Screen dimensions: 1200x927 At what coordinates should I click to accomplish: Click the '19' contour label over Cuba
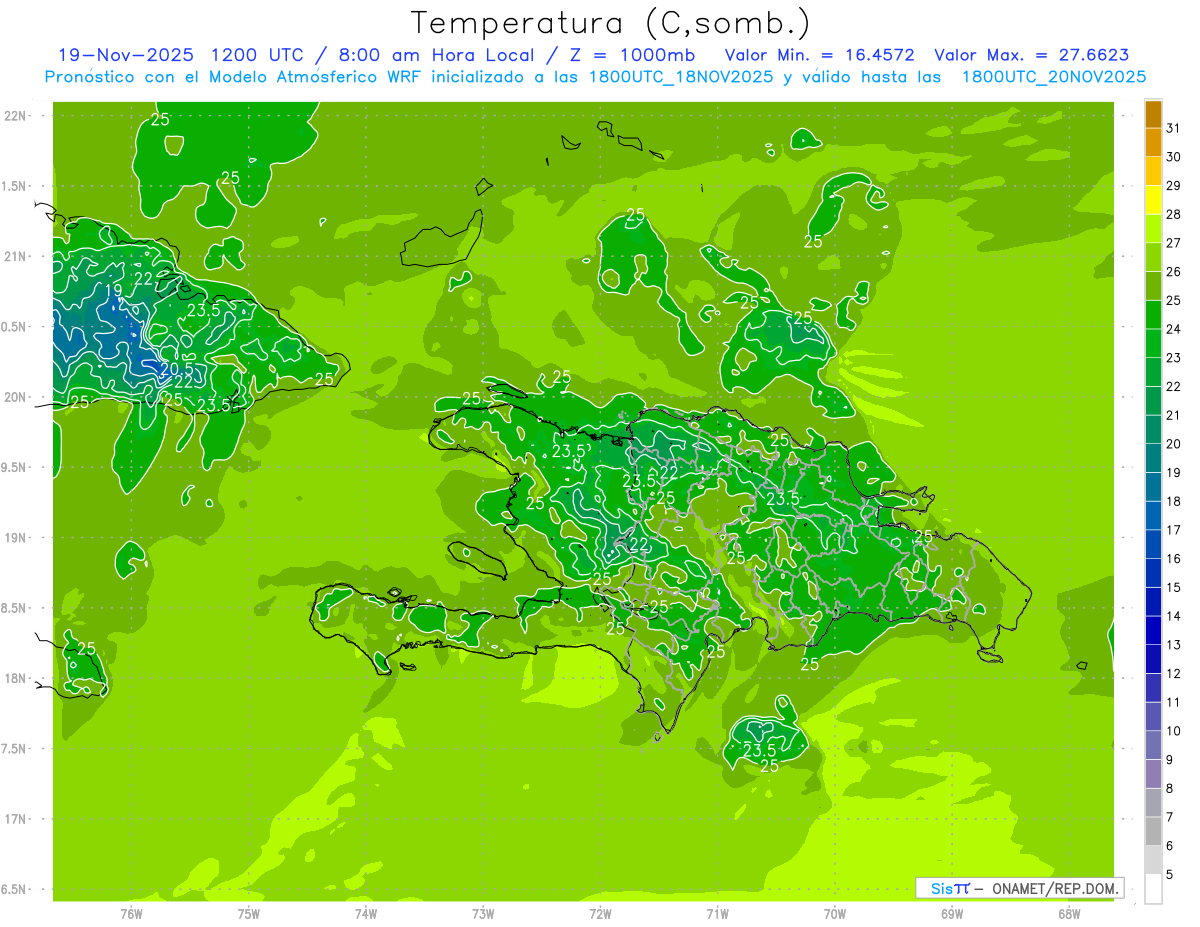click(113, 290)
